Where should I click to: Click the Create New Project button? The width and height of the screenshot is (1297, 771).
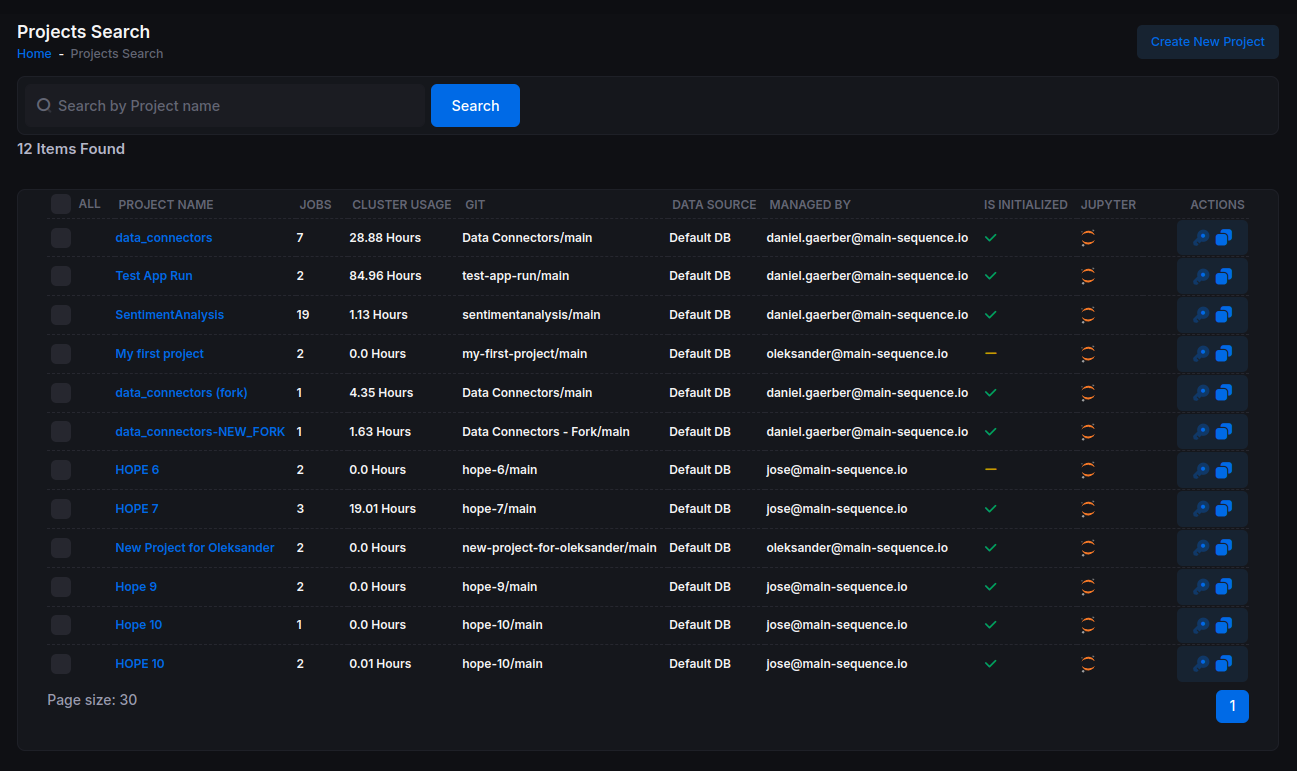point(1207,42)
